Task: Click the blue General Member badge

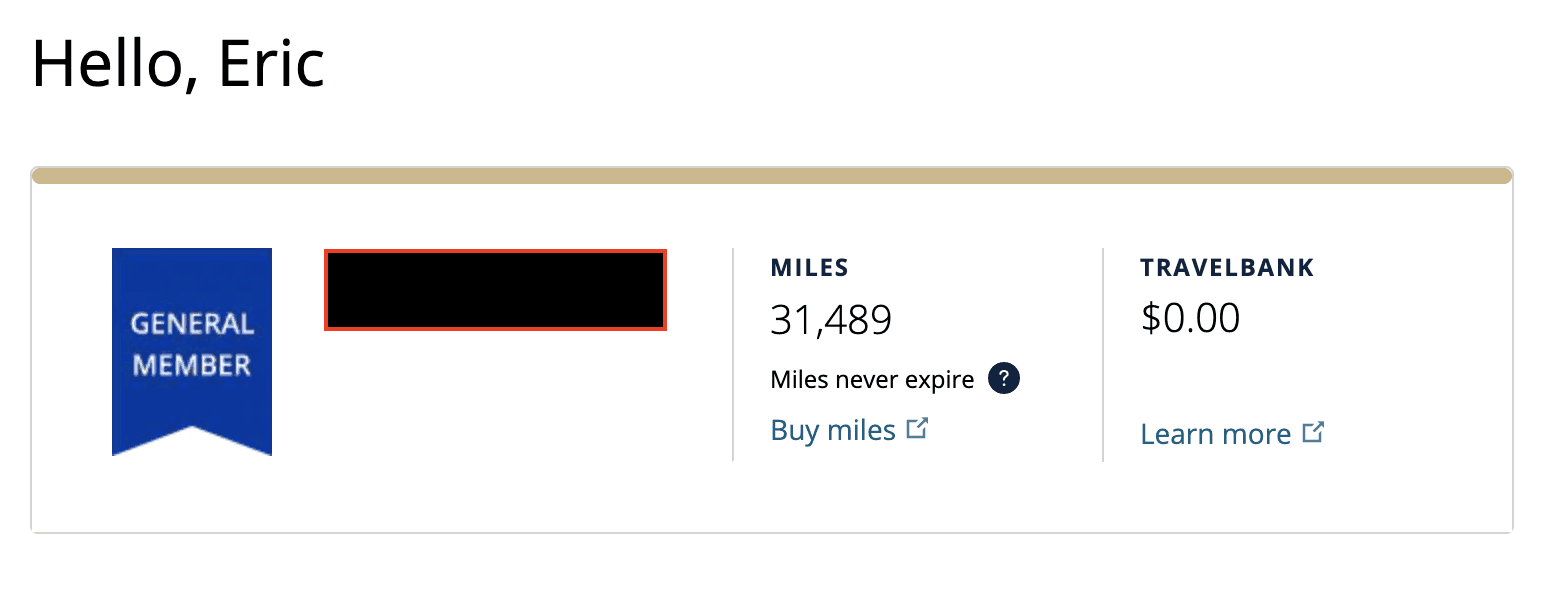Action: [x=192, y=351]
